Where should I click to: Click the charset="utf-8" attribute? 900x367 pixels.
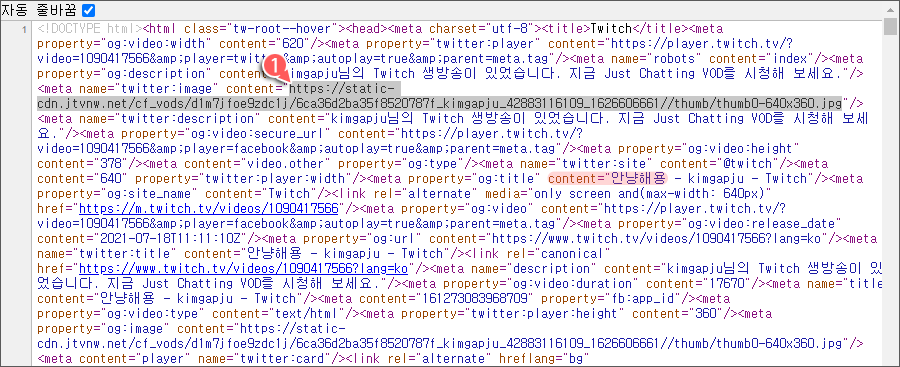(x=482, y=28)
